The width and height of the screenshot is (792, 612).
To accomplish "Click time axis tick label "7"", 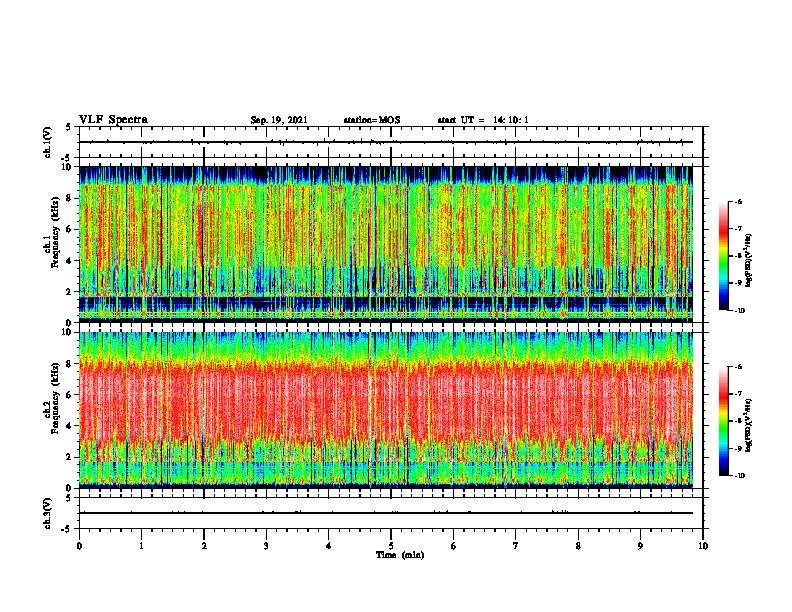I will 516,546.
